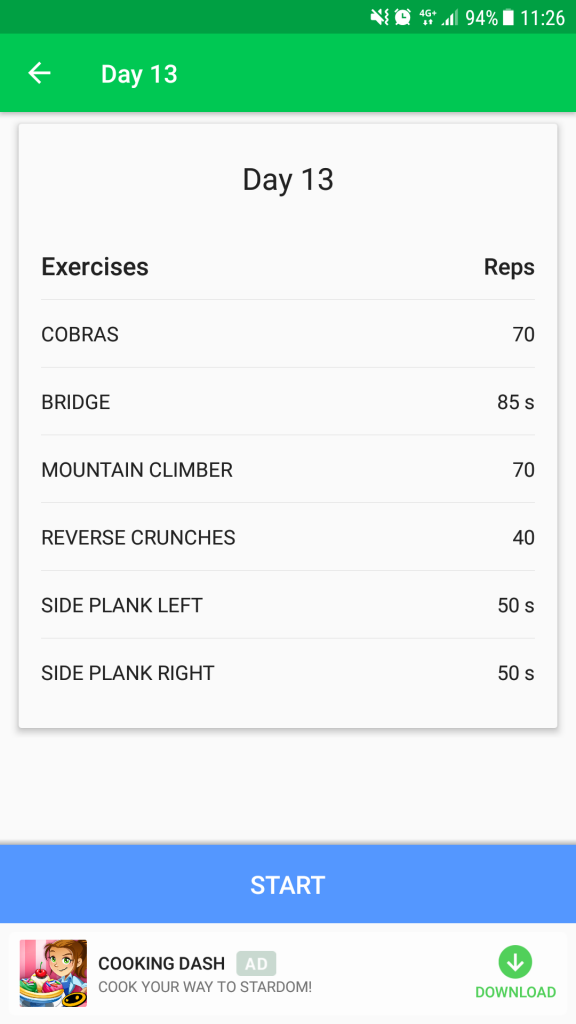Tap the battery status icon

point(509,18)
